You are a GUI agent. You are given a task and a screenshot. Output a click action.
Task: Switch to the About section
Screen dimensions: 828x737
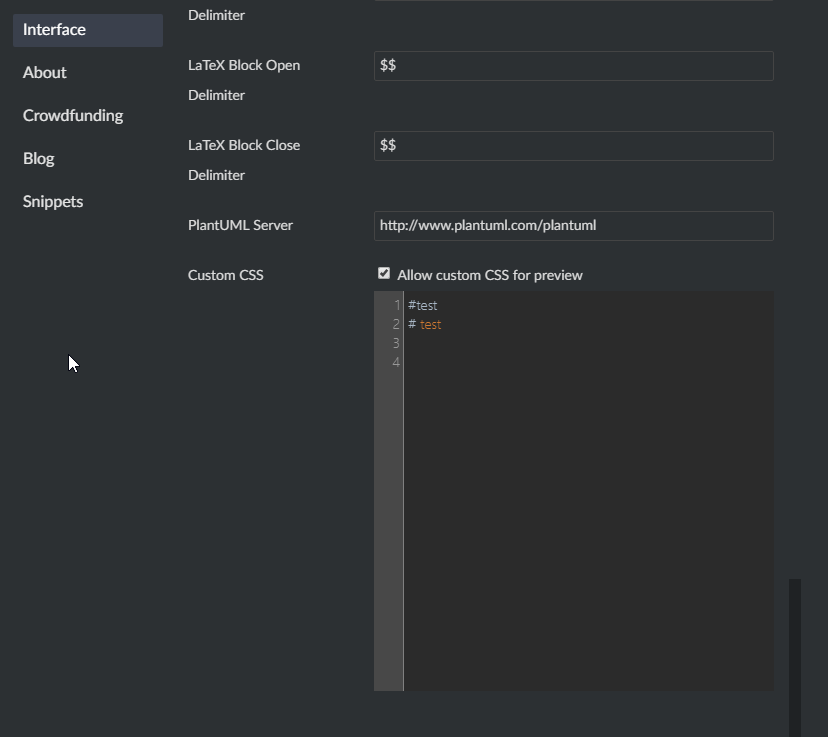pyautogui.click(x=44, y=72)
